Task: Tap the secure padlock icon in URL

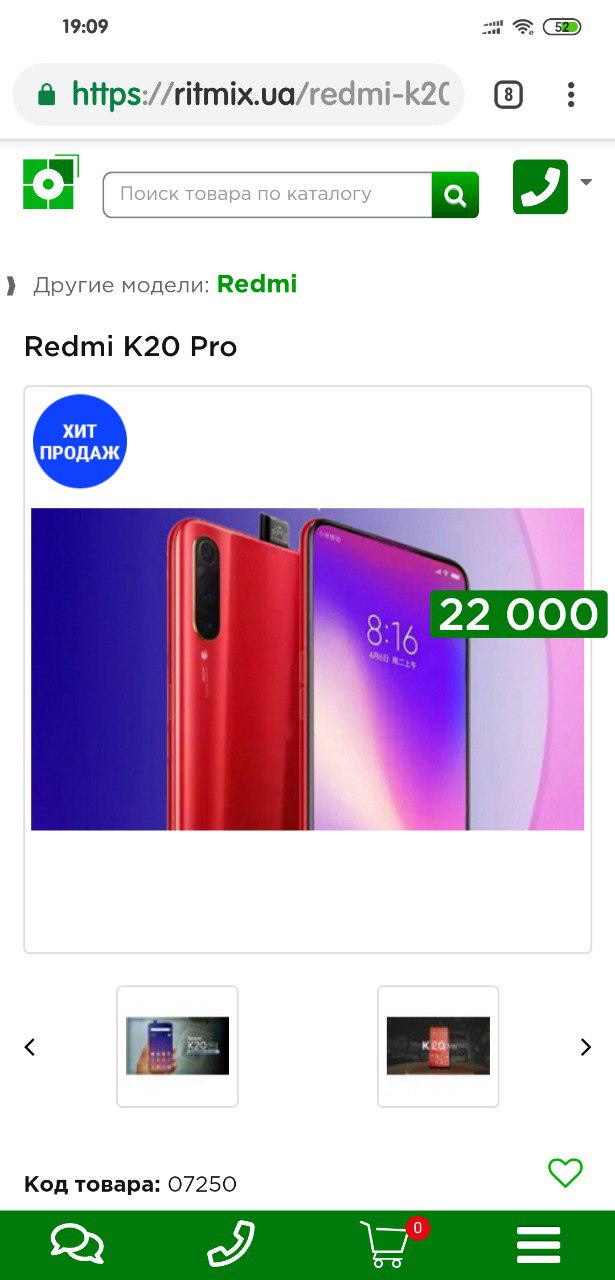Action: 46,95
